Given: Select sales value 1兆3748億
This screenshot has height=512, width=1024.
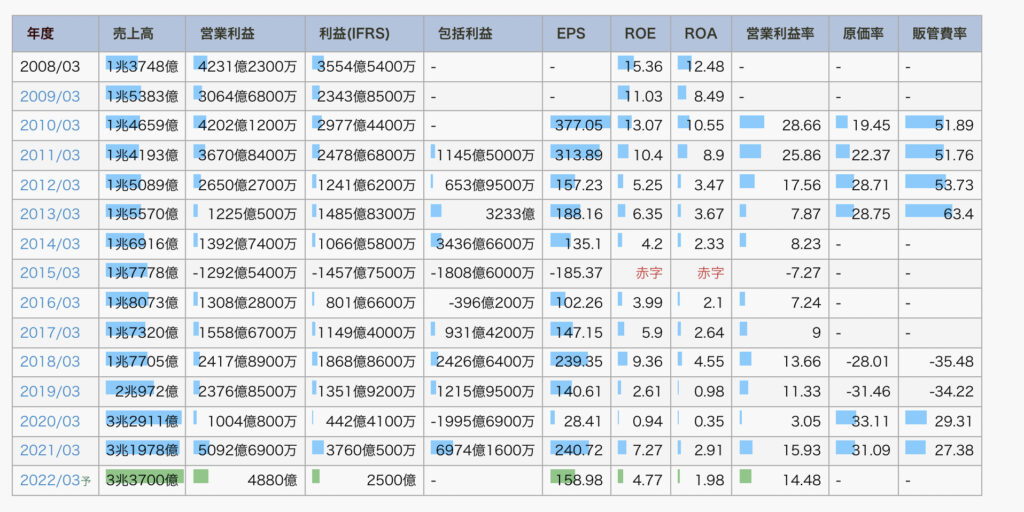Looking at the screenshot, I should coord(142,67).
